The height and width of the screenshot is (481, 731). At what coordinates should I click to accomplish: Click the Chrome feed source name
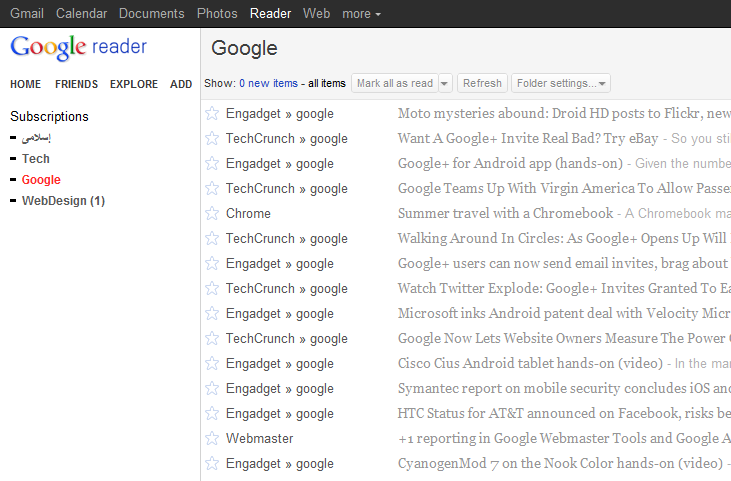click(x=248, y=213)
